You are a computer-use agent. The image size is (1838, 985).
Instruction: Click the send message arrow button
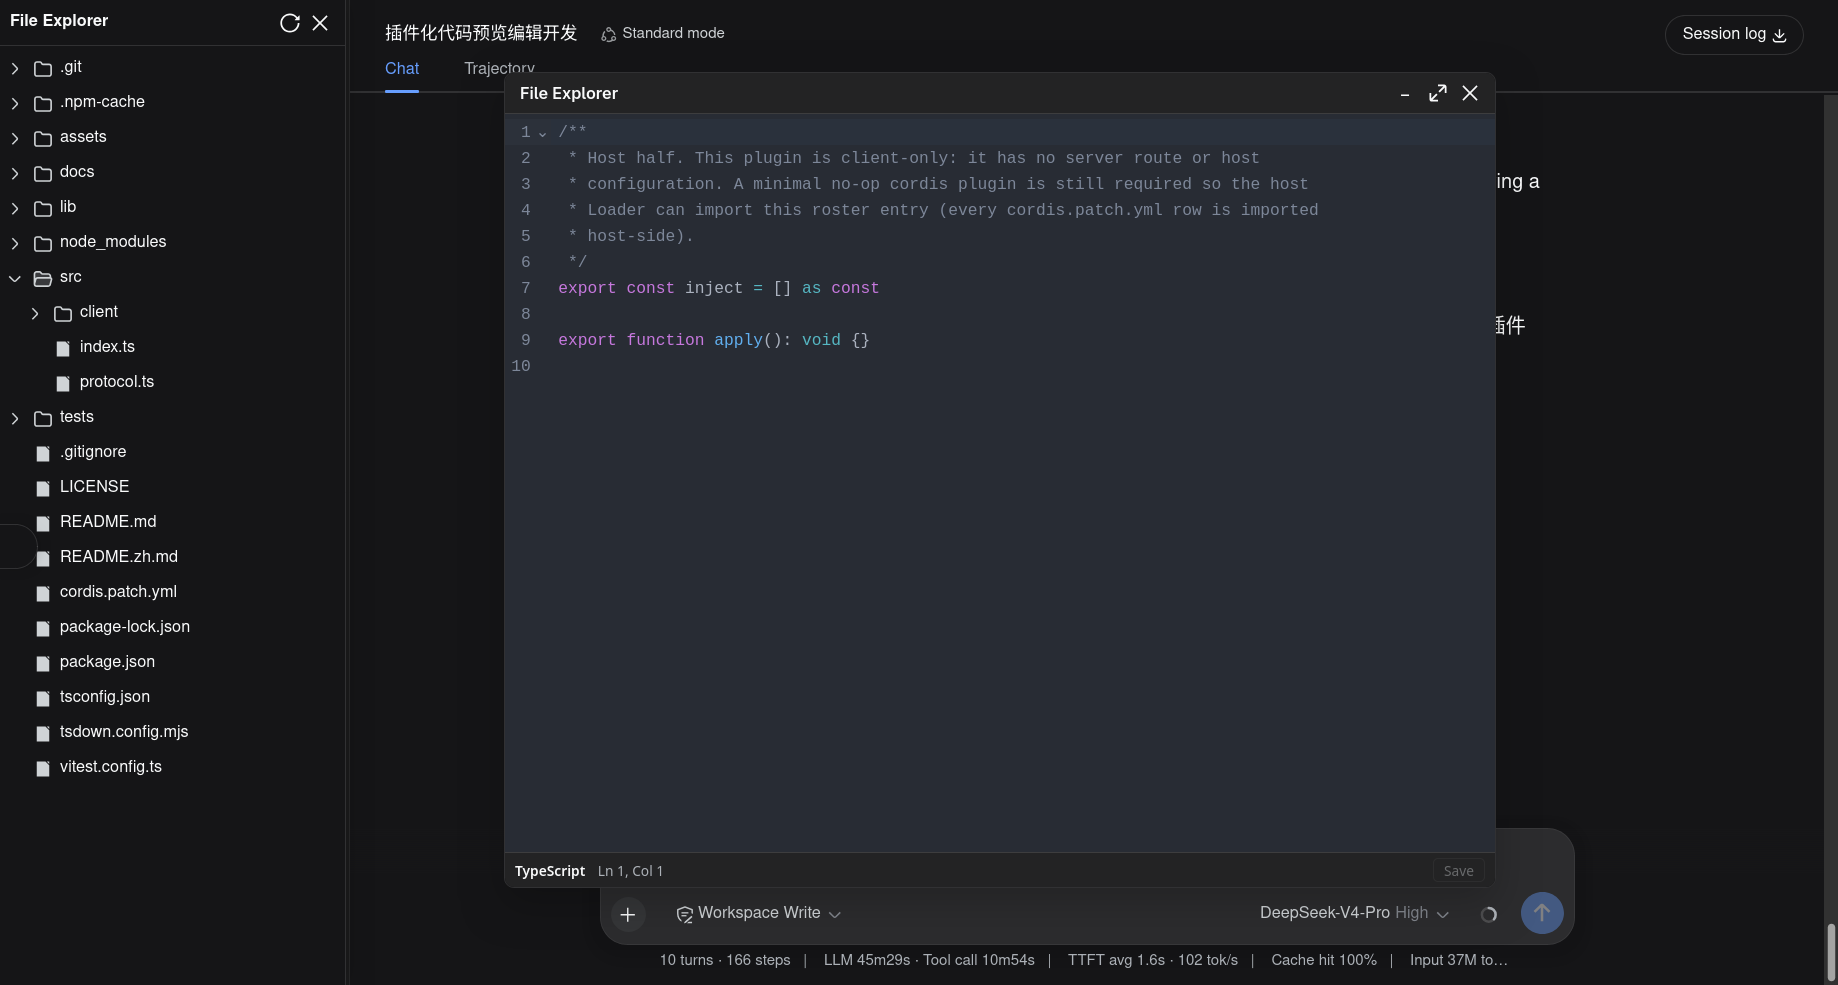1542,913
